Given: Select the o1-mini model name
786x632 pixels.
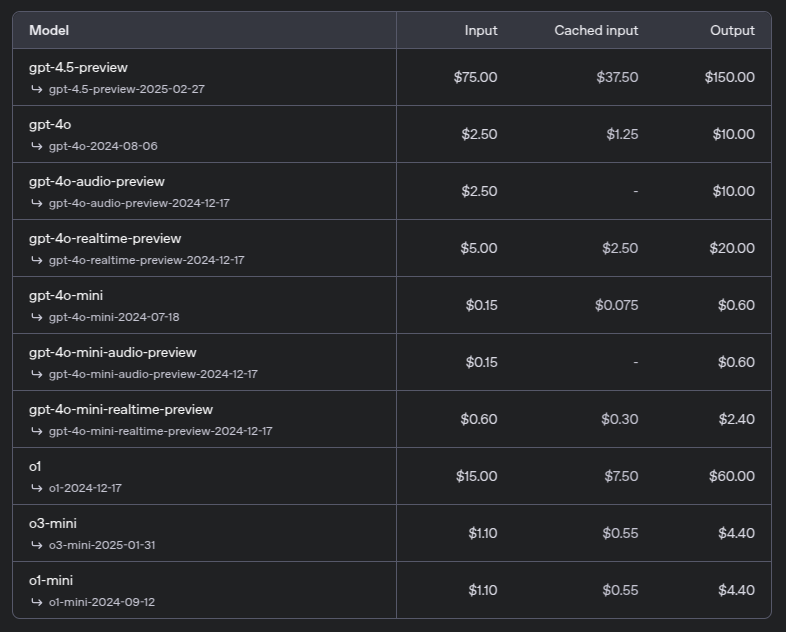Looking at the screenshot, I should click(x=51, y=582).
